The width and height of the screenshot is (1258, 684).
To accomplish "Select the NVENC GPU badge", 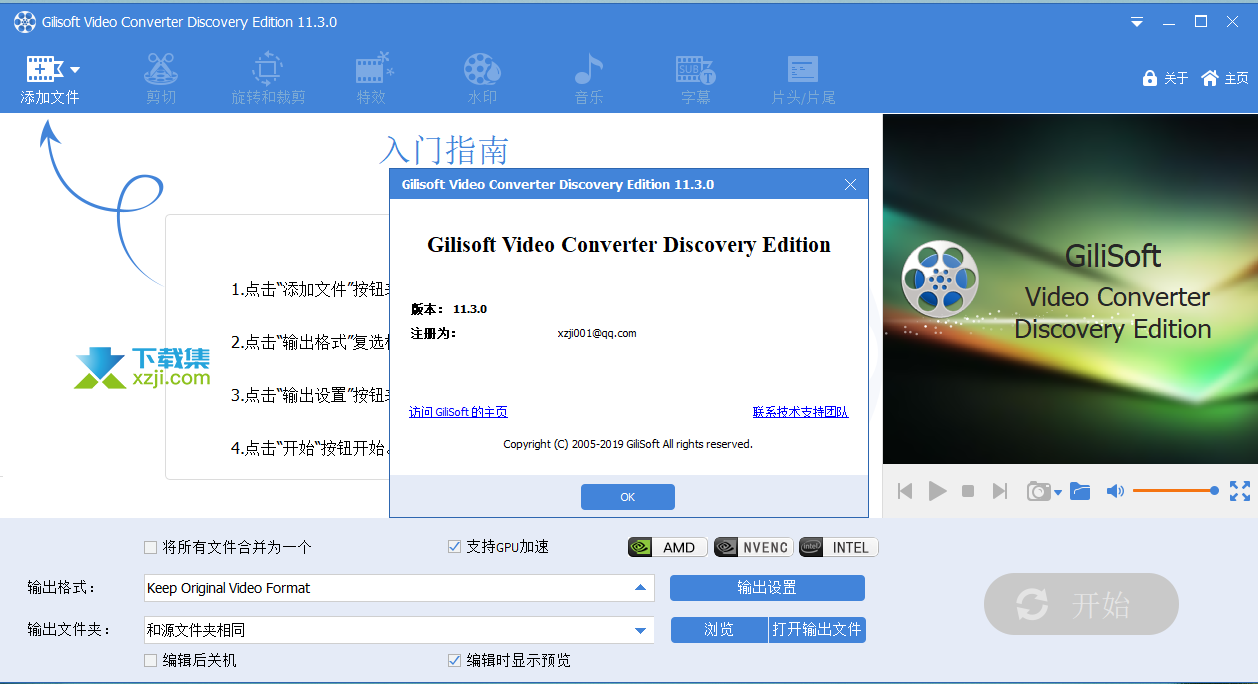I will tap(753, 547).
